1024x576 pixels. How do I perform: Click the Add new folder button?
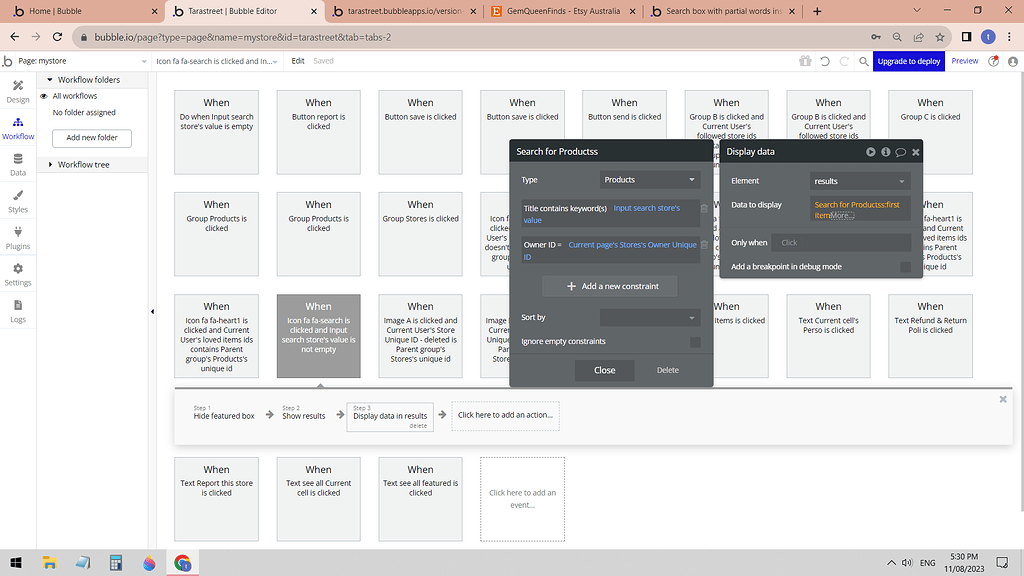91,137
